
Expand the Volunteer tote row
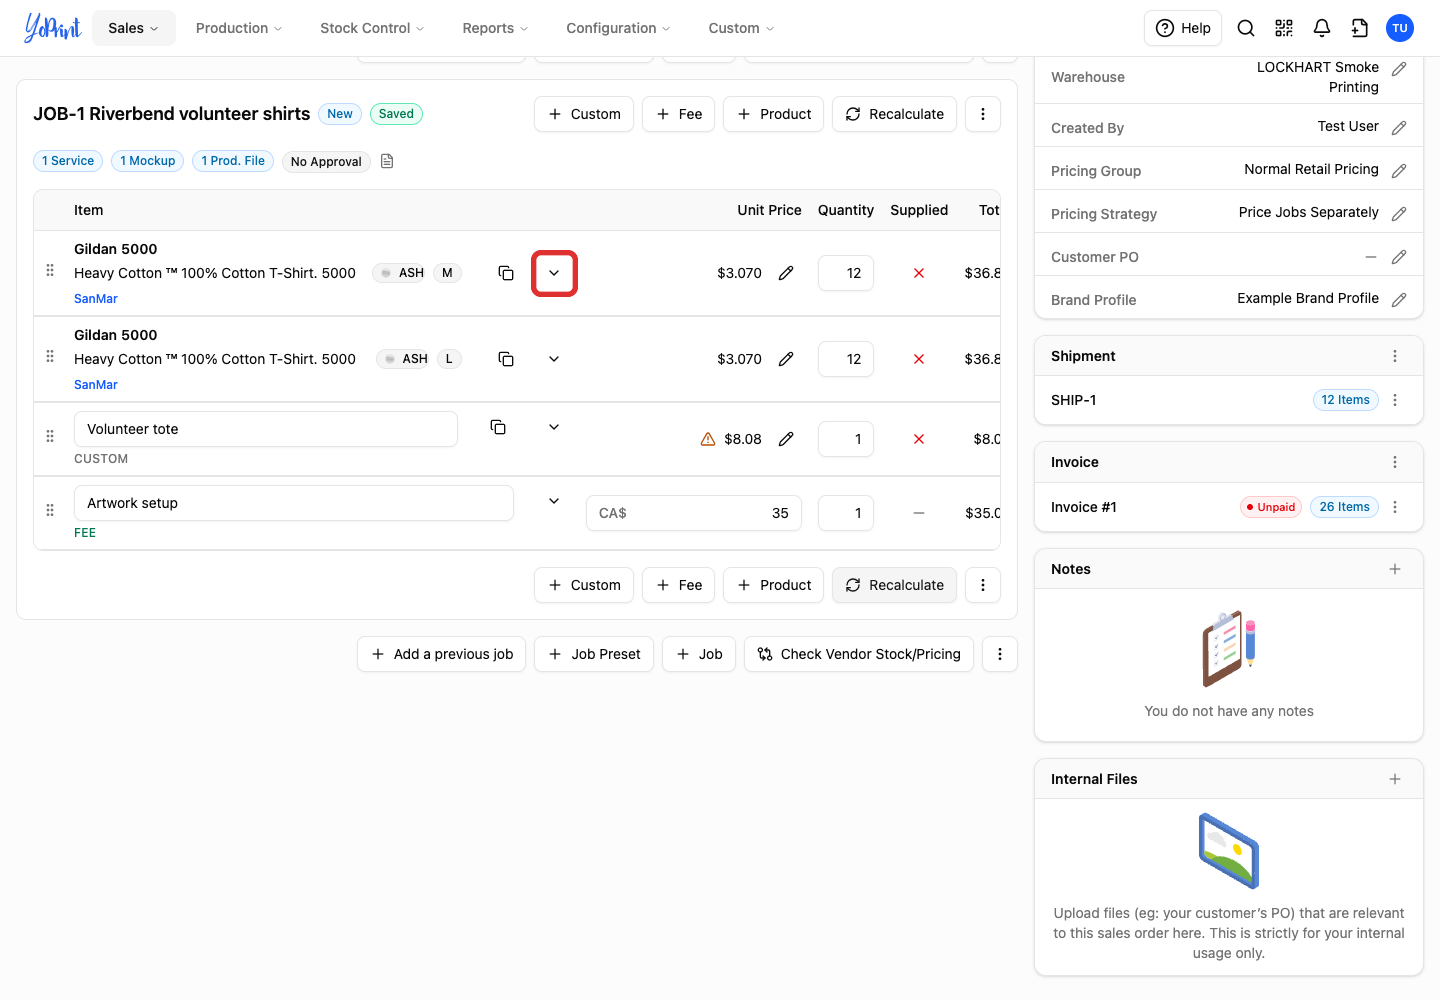pyautogui.click(x=554, y=427)
